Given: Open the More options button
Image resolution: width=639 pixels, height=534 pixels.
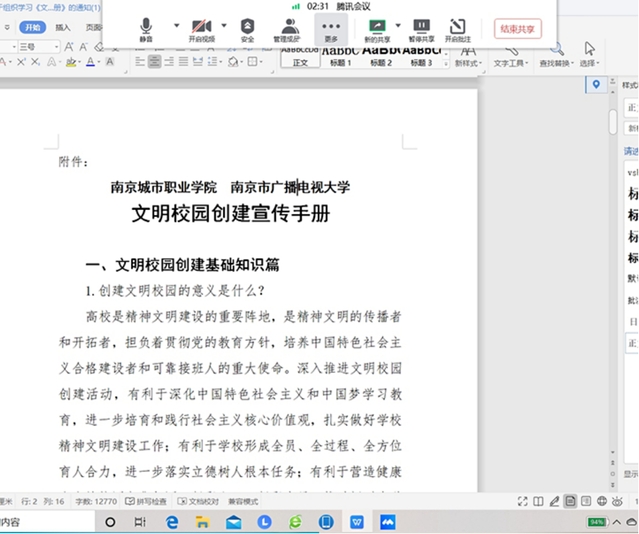Looking at the screenshot, I should click(331, 29).
